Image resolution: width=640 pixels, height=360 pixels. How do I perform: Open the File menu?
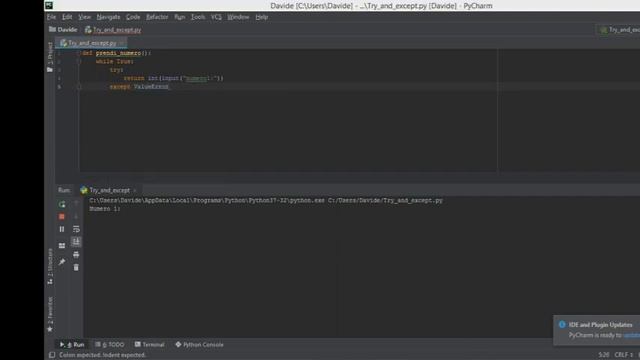pyautogui.click(x=51, y=17)
